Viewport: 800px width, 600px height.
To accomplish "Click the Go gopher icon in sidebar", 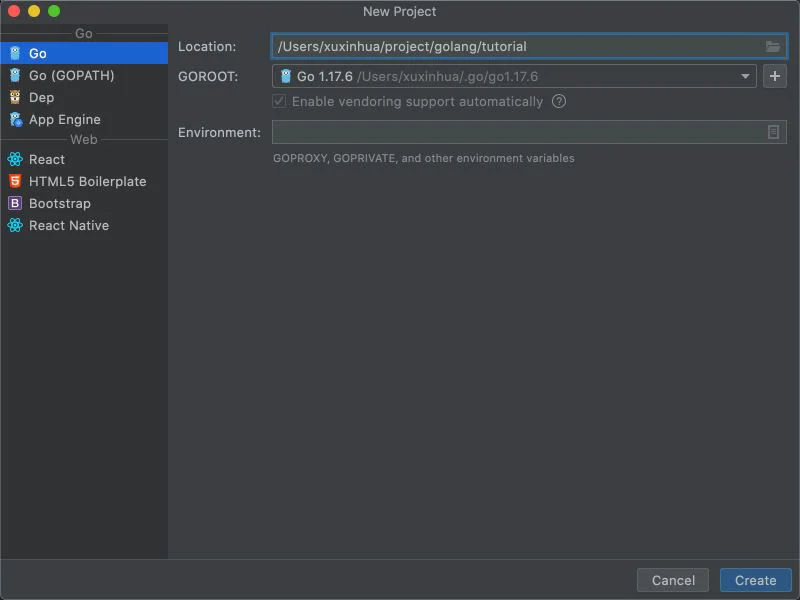I will tap(15, 53).
